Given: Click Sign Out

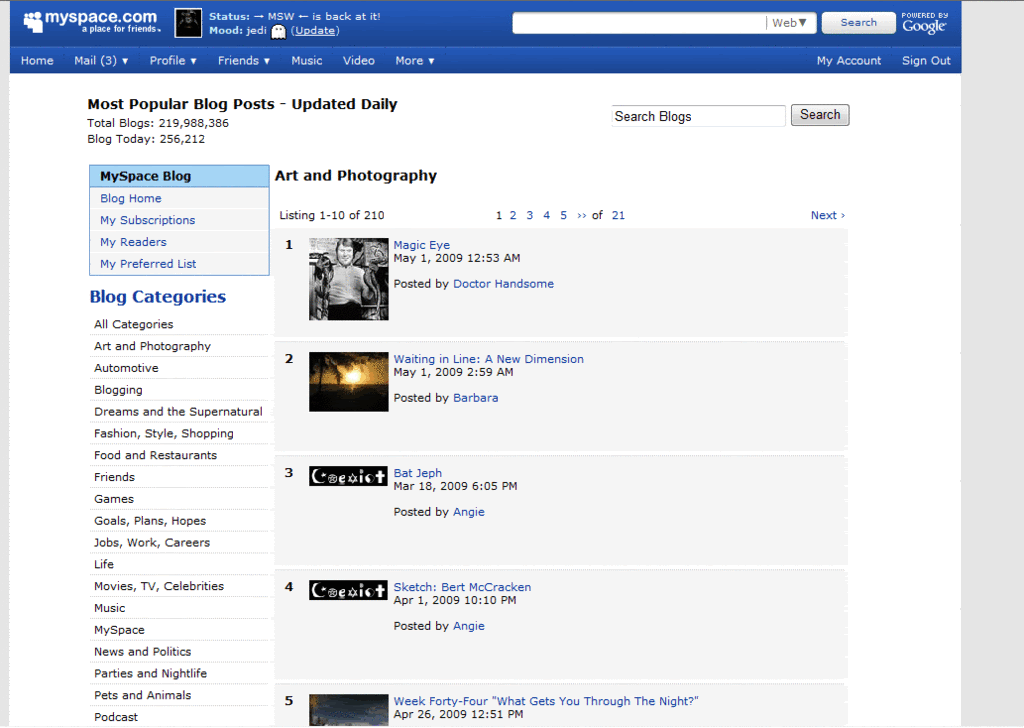Looking at the screenshot, I should 926,61.
